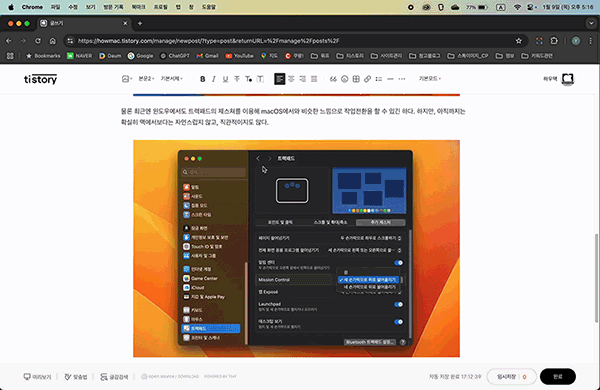Open the image attach dropdown in the editor
Screen dimensions: 600x390
pyautogui.click(x=127, y=79)
